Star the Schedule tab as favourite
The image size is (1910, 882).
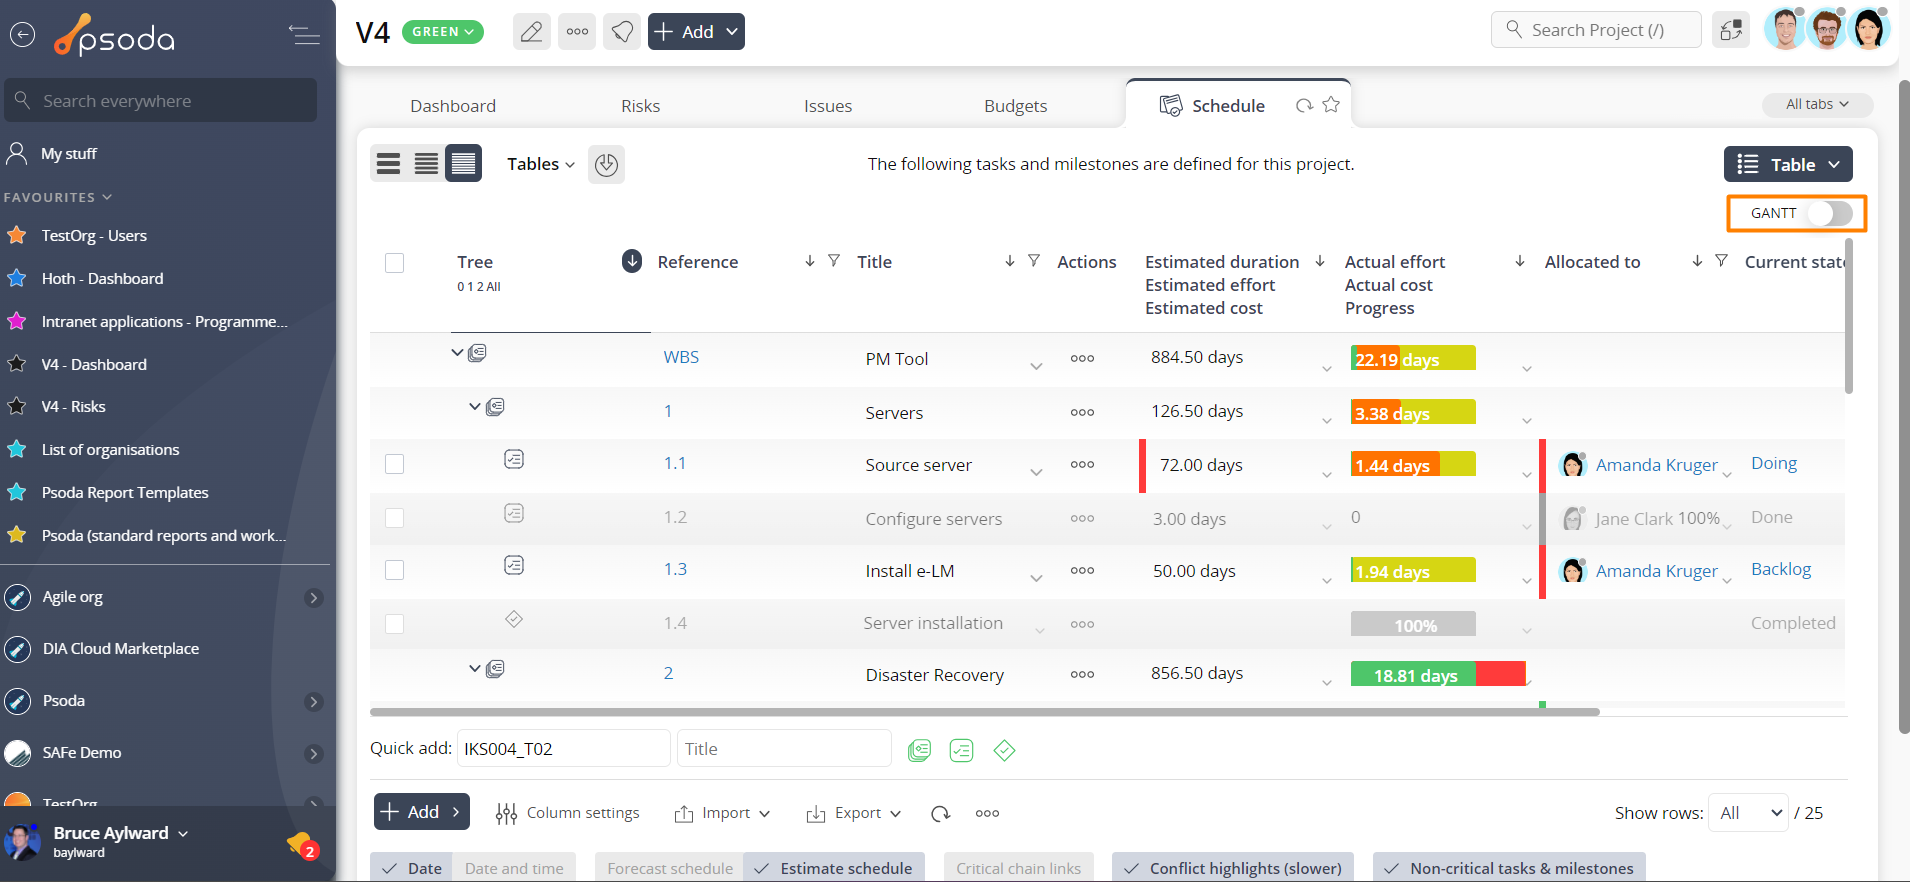tap(1331, 104)
